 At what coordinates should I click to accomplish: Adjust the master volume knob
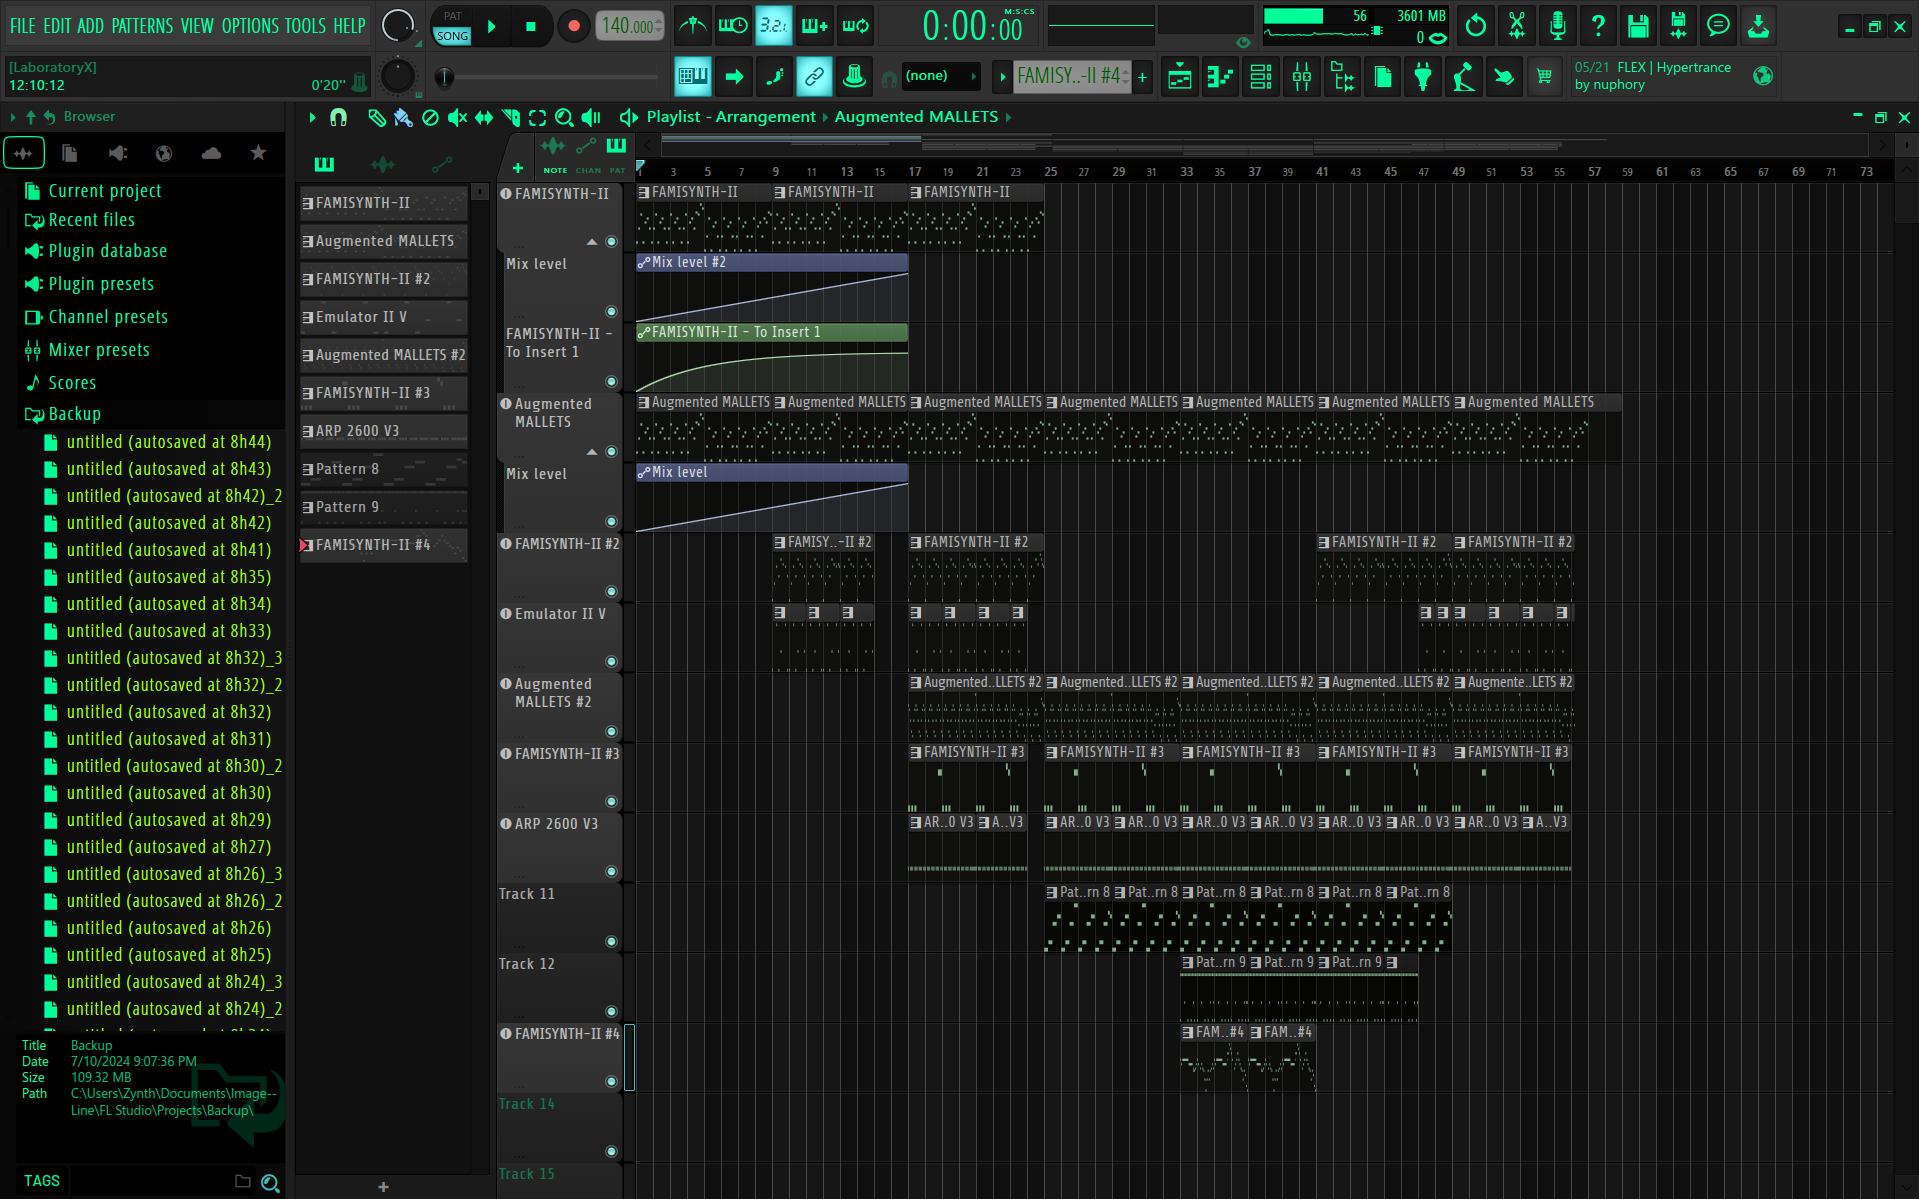(398, 27)
